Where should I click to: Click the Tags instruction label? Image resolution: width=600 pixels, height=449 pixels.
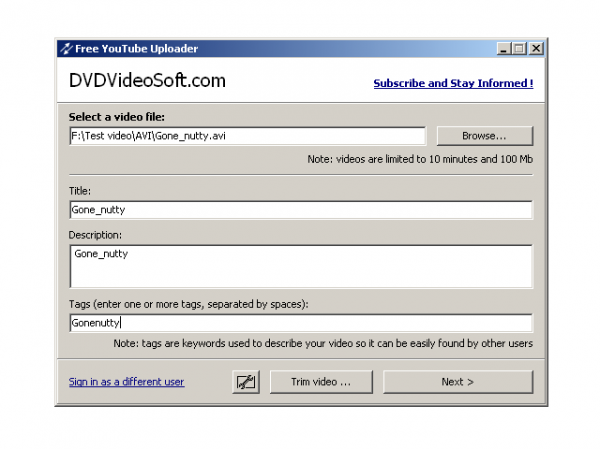189,304
